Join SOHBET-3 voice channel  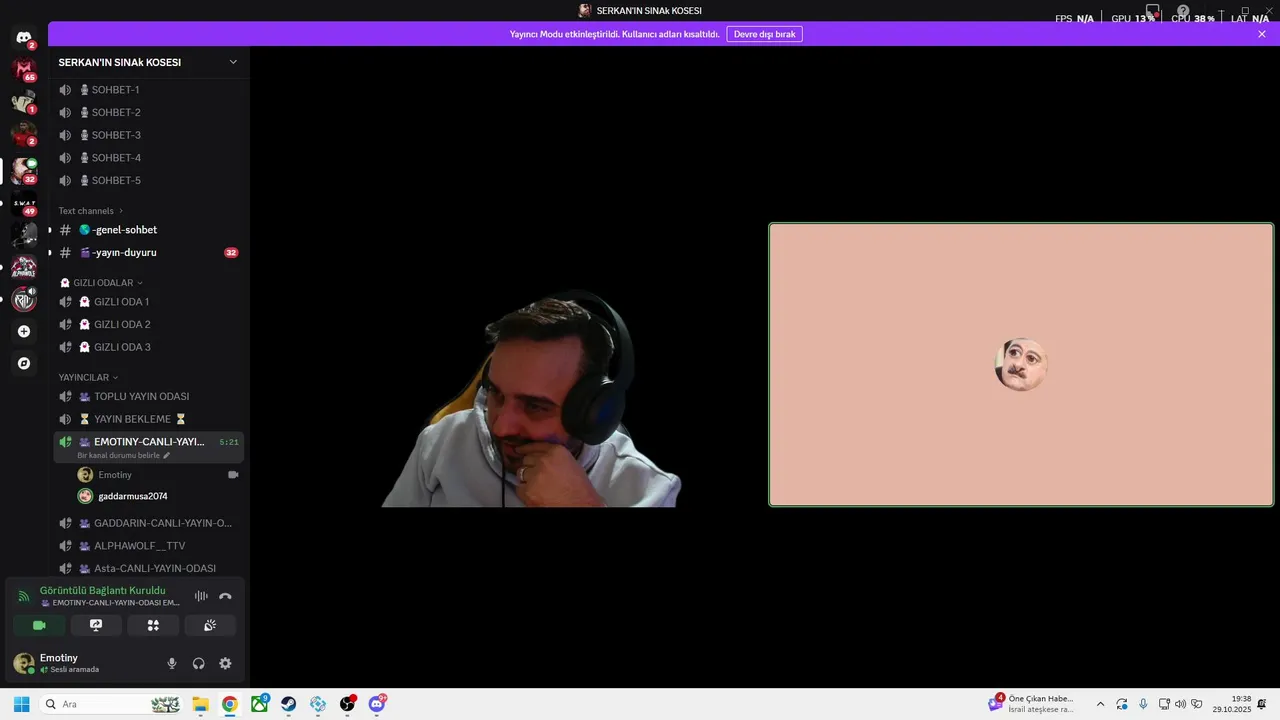click(149, 135)
